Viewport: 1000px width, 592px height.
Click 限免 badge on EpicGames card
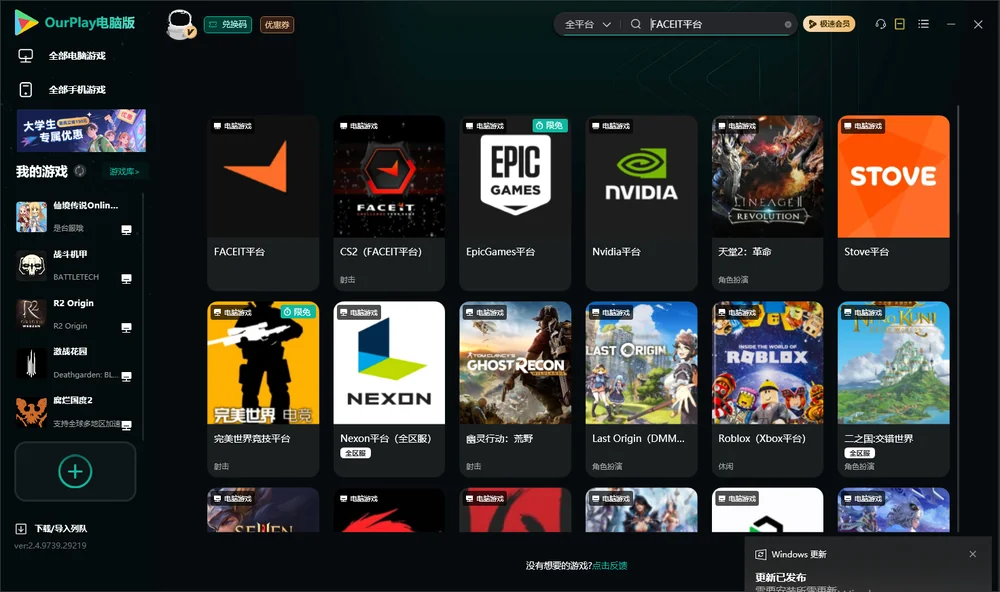(550, 126)
